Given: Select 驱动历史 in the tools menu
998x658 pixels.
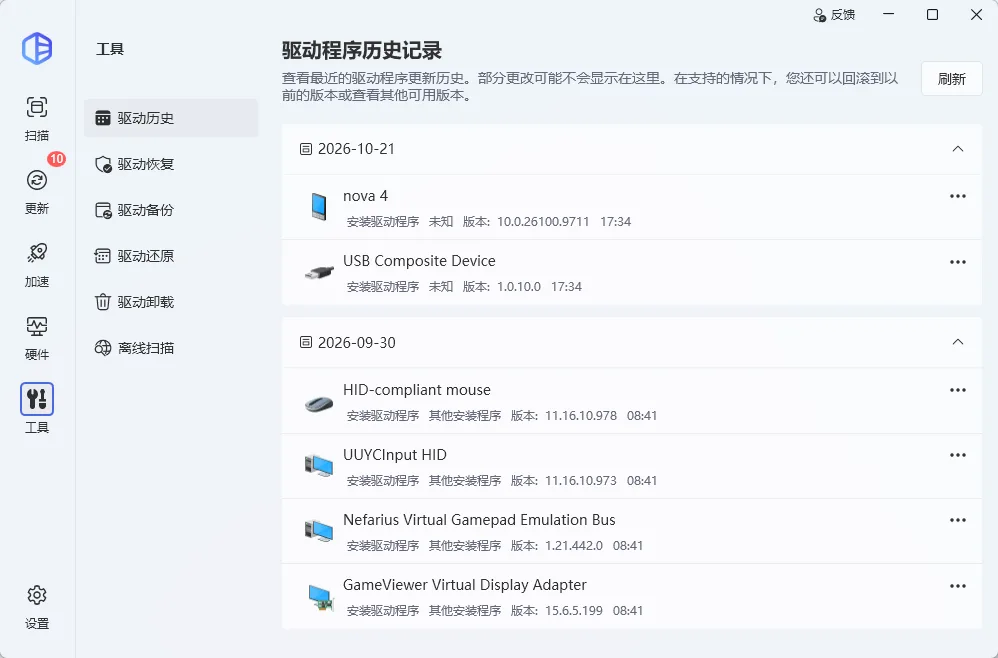Looking at the screenshot, I should (171, 118).
